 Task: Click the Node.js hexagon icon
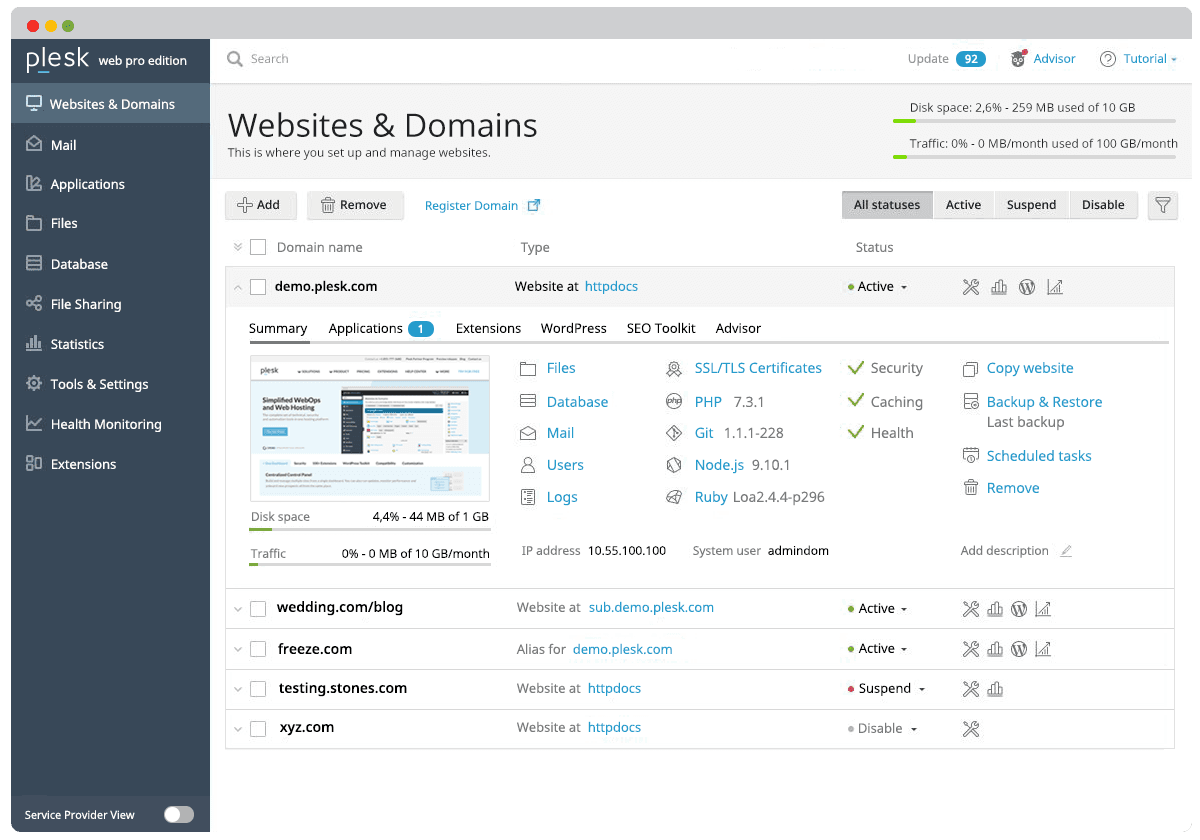[674, 465]
